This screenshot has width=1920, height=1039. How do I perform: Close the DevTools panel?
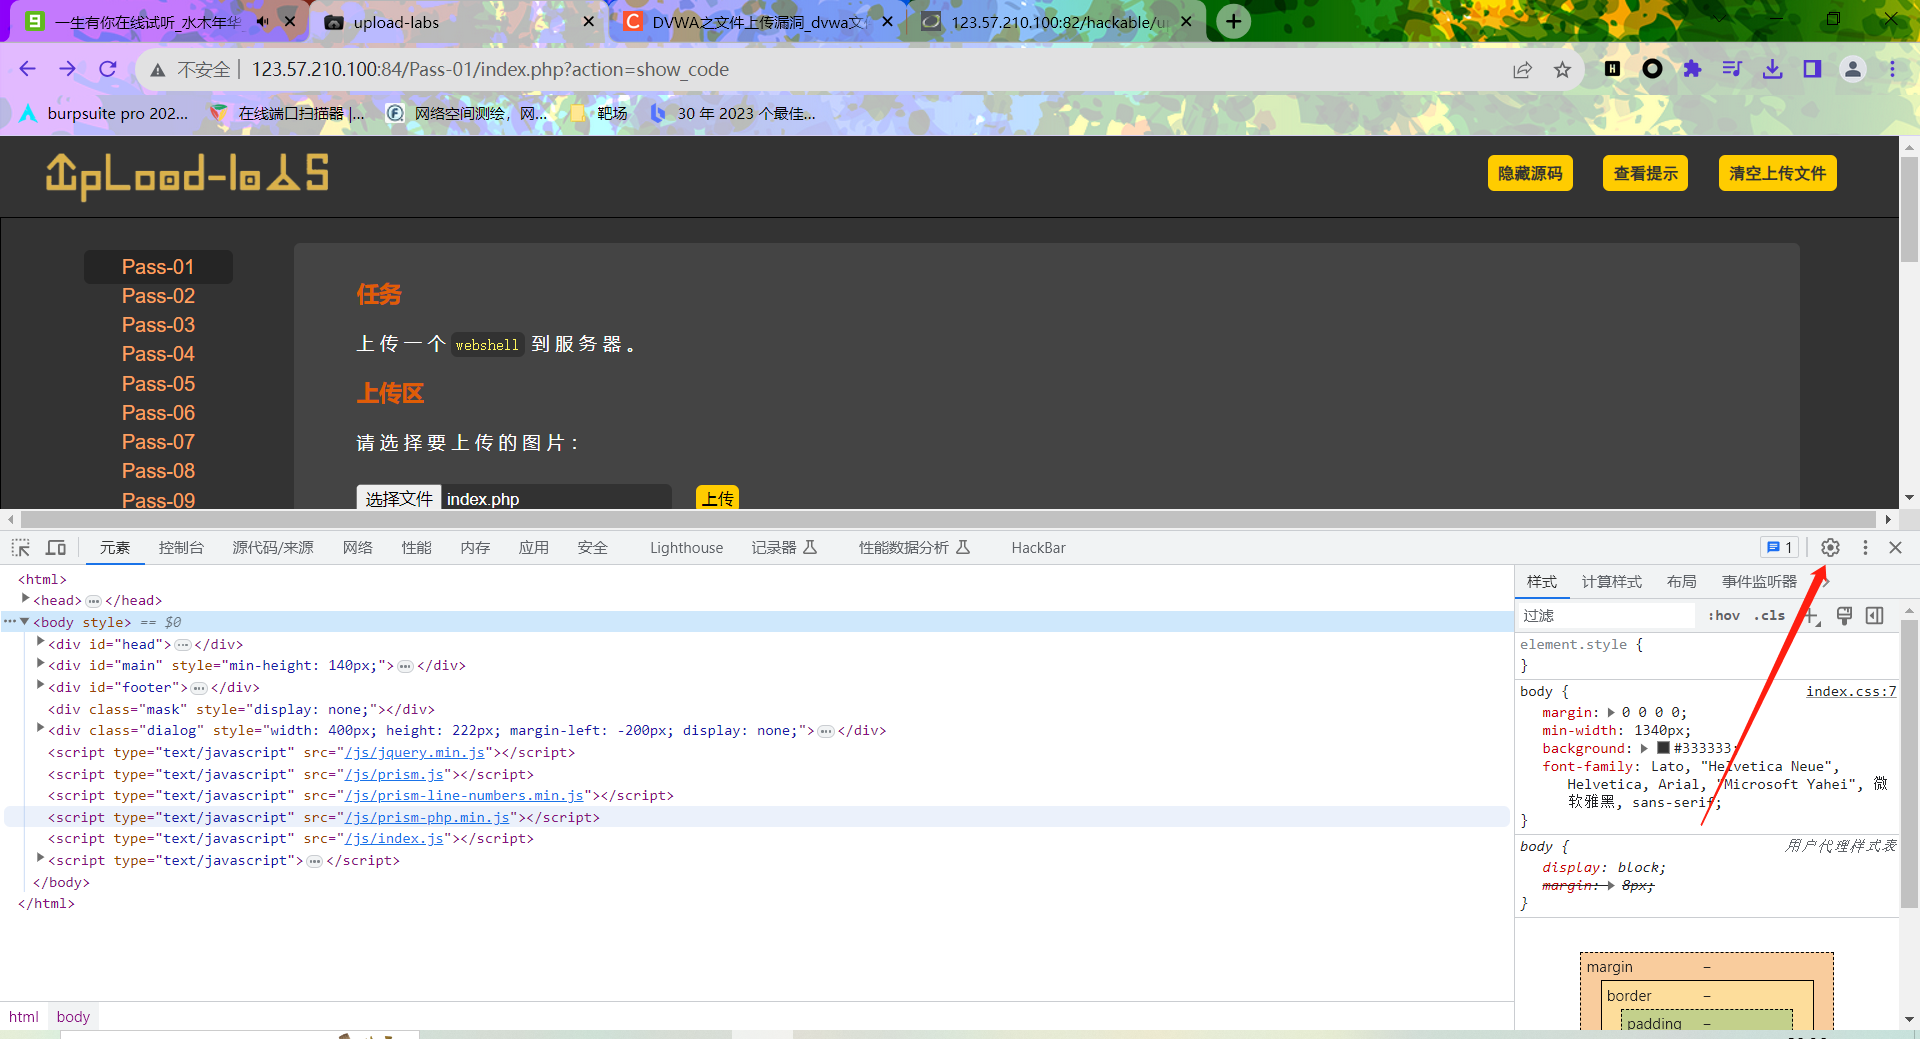pos(1895,547)
